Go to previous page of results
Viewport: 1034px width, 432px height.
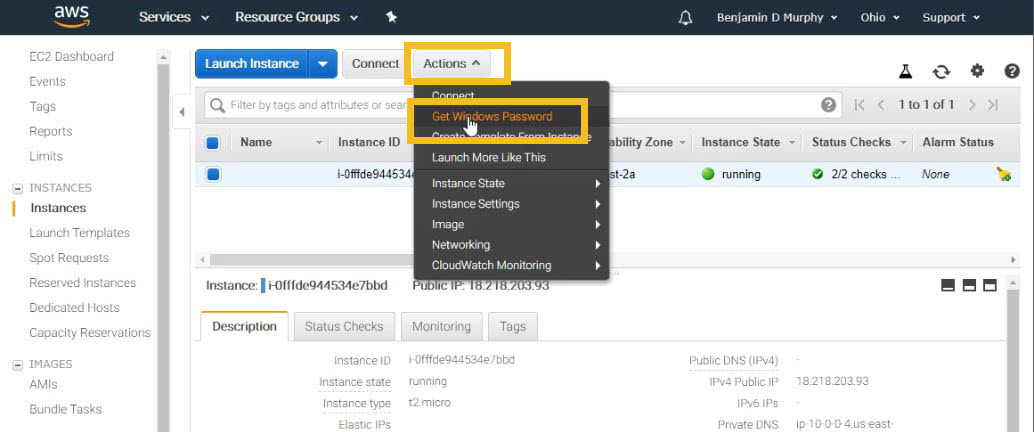pos(880,105)
